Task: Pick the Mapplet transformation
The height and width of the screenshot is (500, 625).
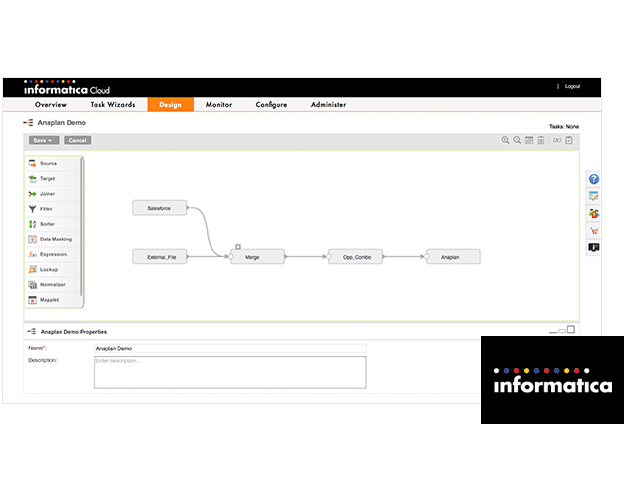Action: (x=53, y=300)
